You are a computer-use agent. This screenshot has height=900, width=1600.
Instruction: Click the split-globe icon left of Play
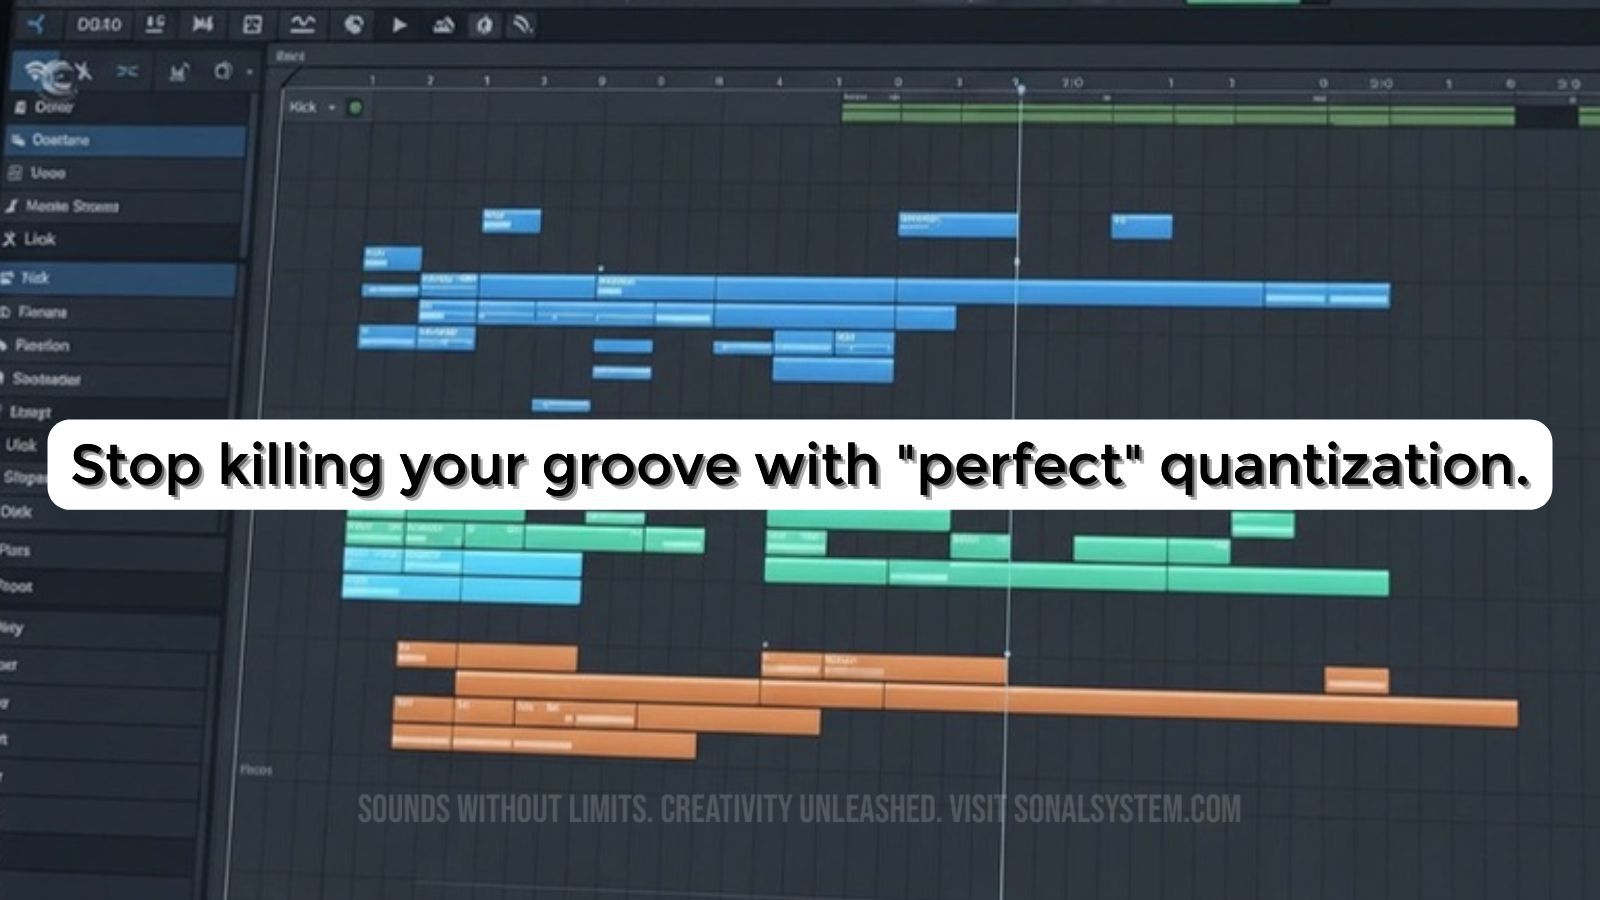tap(353, 25)
